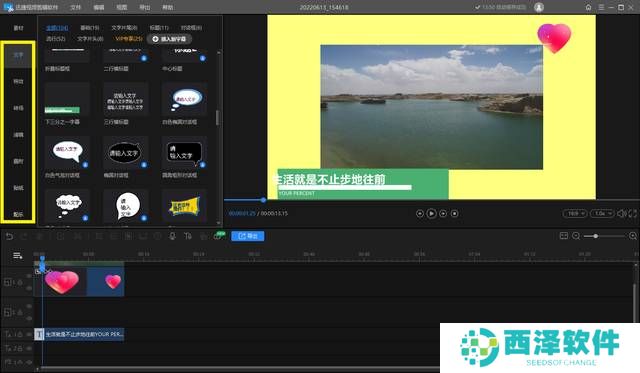Image resolution: width=640 pixels, height=373 pixels.
Task: Click the fit-timeline icon left of zoom-out
Action: [x=564, y=236]
